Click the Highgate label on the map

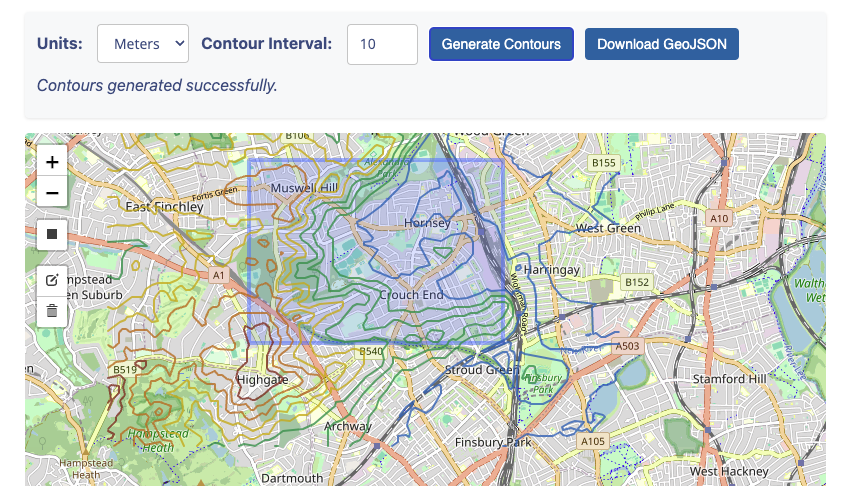coord(263,380)
